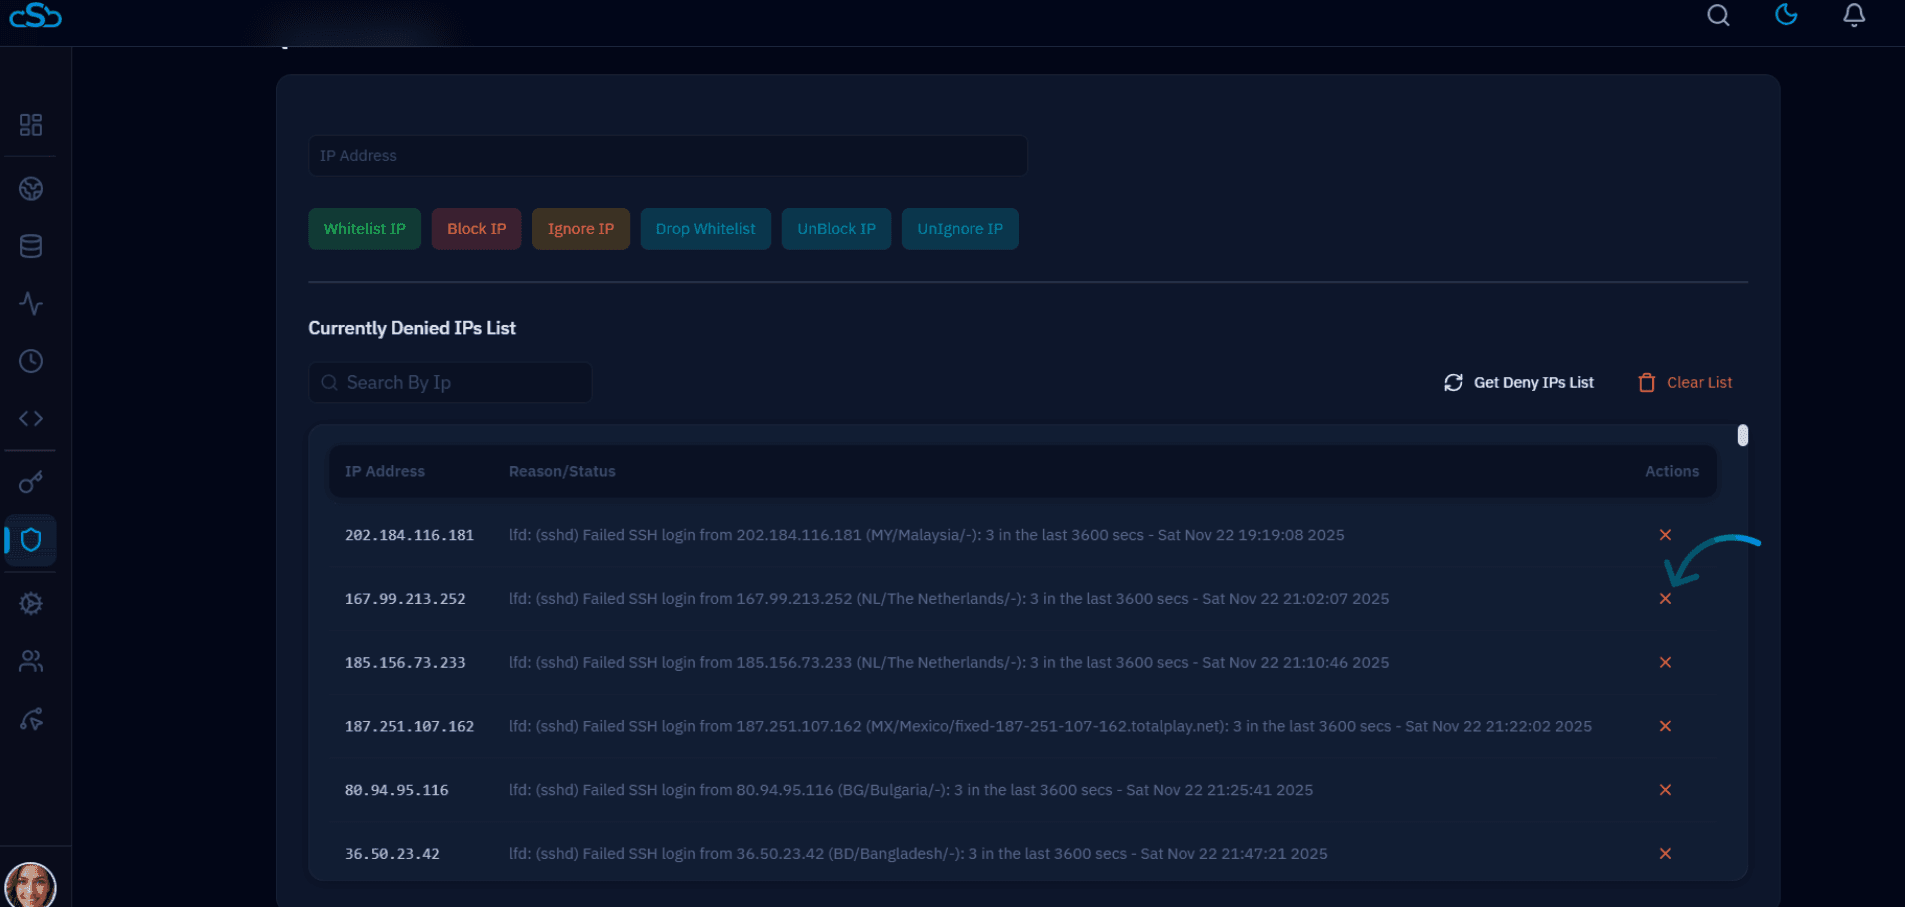Click the IP Address column header

pos(385,471)
